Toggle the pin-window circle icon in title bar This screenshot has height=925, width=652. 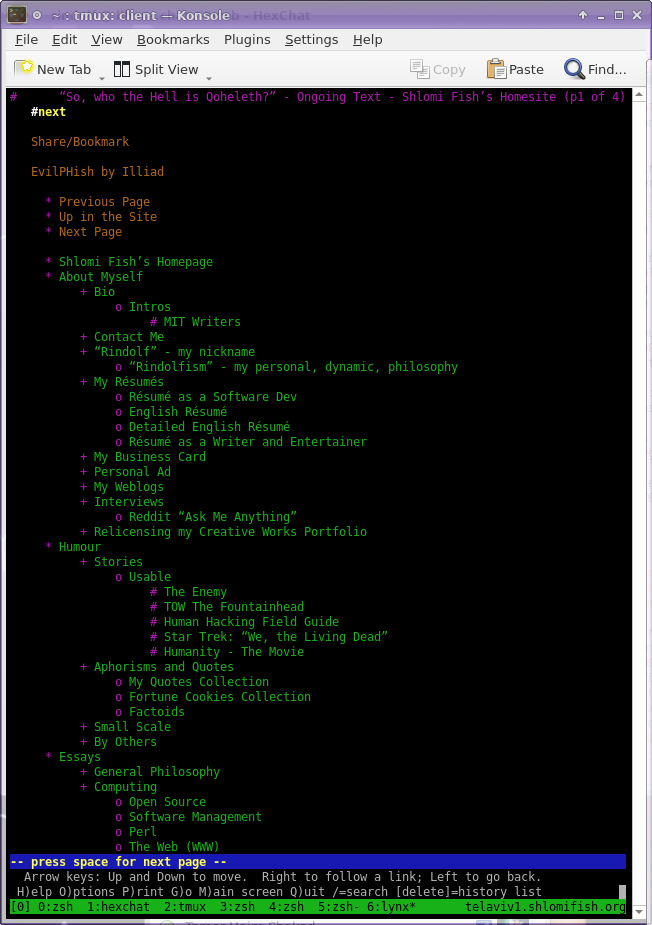click(37, 15)
